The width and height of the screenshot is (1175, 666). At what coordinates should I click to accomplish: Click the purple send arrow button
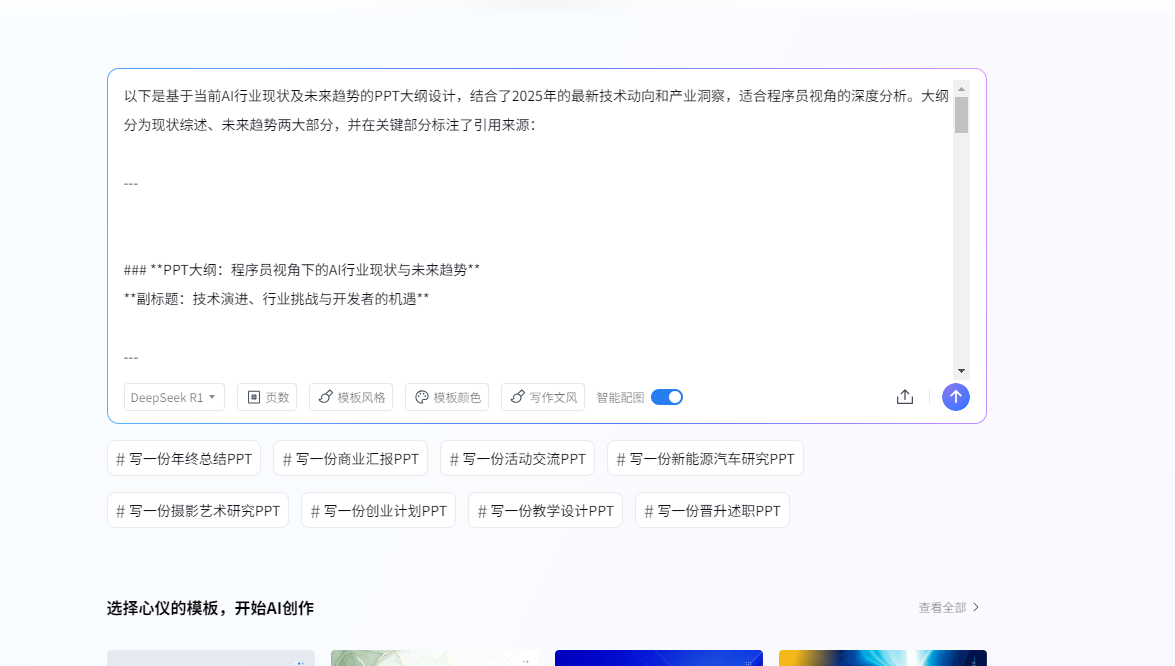(x=955, y=397)
